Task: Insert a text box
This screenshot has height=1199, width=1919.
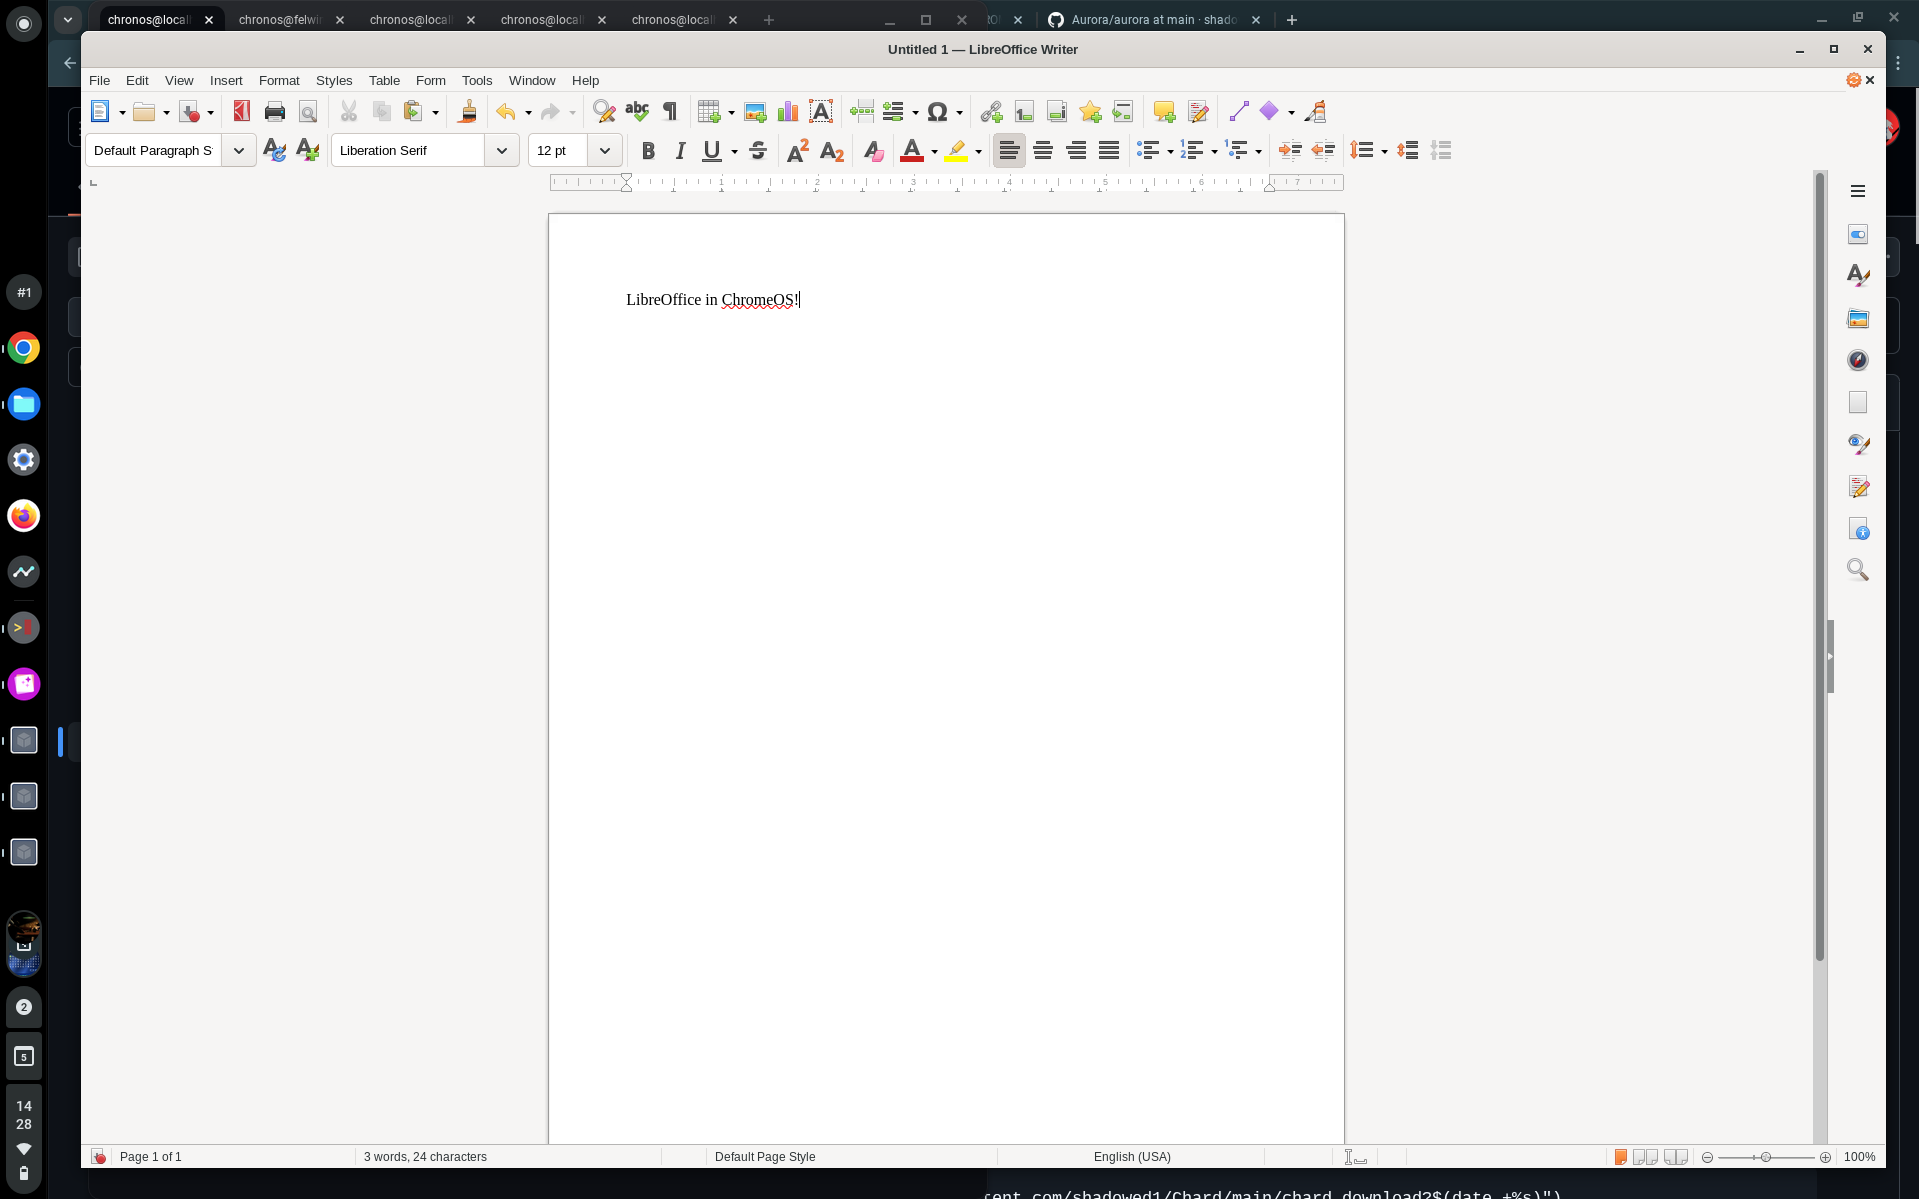Action: click(821, 112)
